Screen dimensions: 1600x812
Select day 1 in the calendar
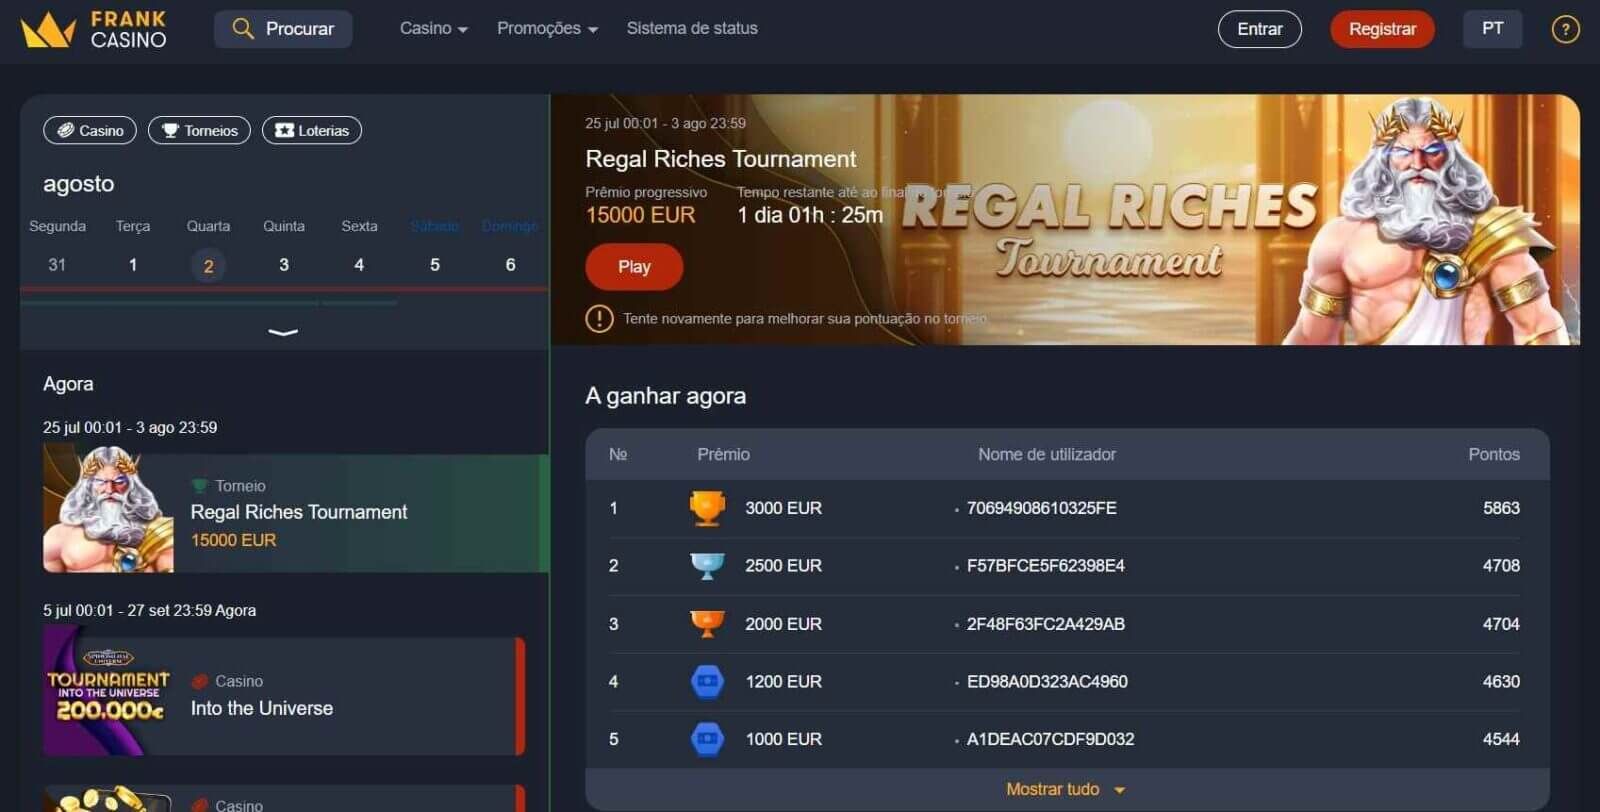pyautogui.click(x=133, y=265)
